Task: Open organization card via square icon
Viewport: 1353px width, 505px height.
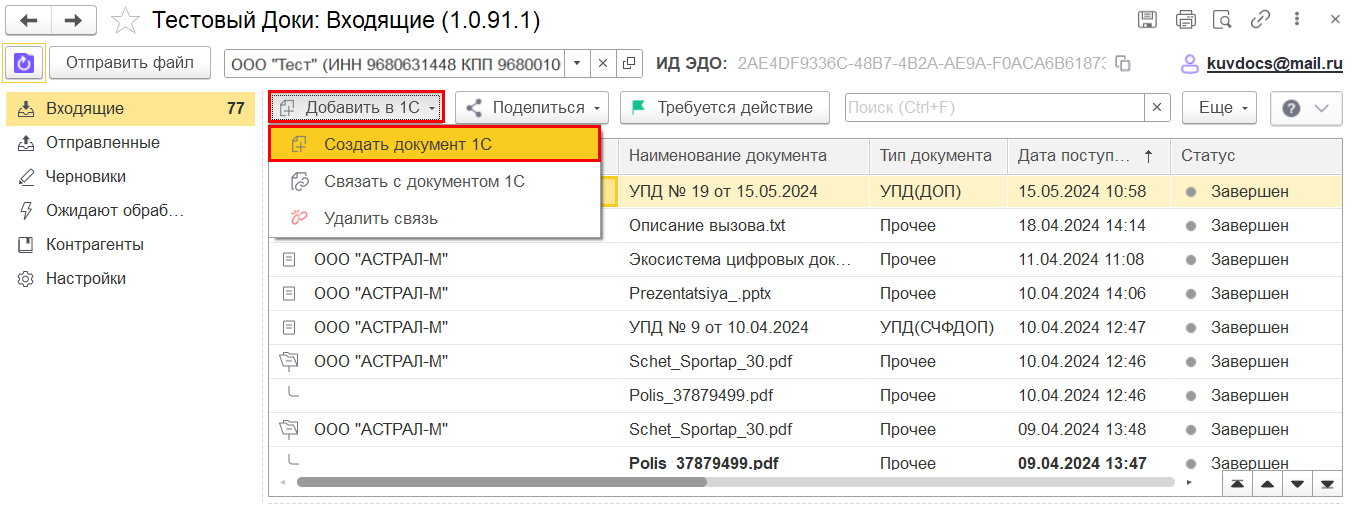Action: tap(629, 63)
